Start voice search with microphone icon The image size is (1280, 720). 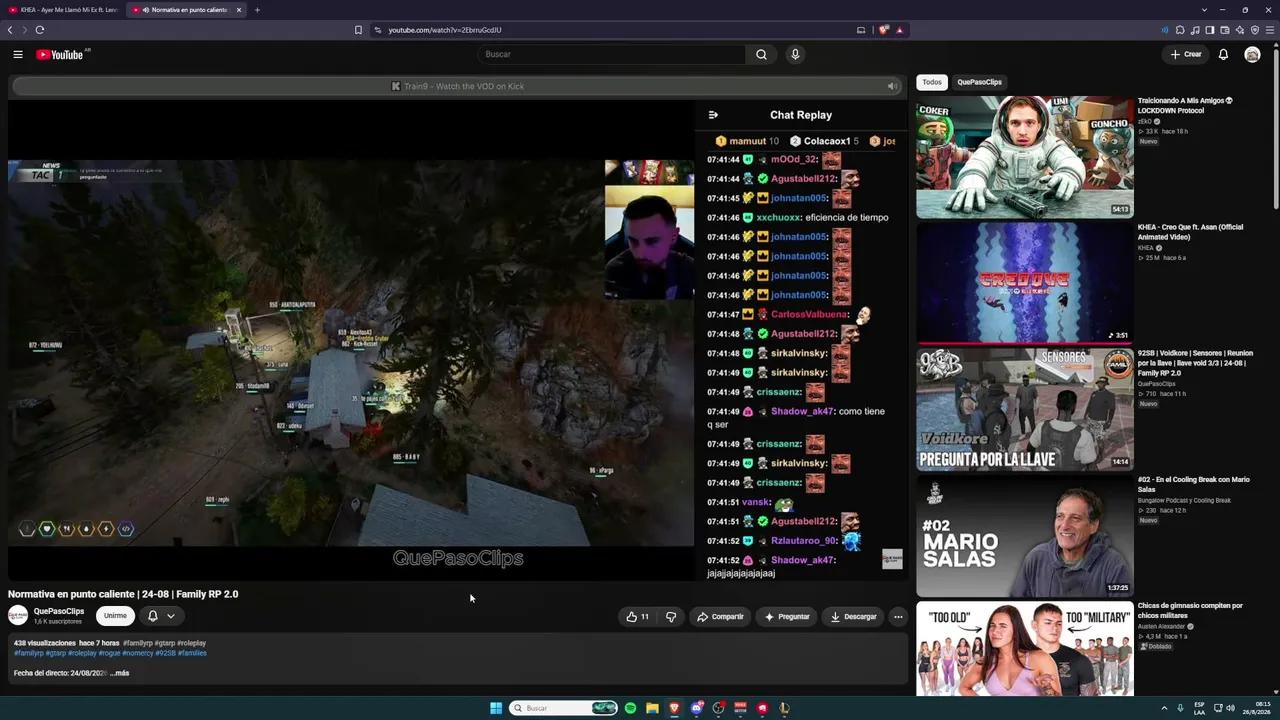795,54
